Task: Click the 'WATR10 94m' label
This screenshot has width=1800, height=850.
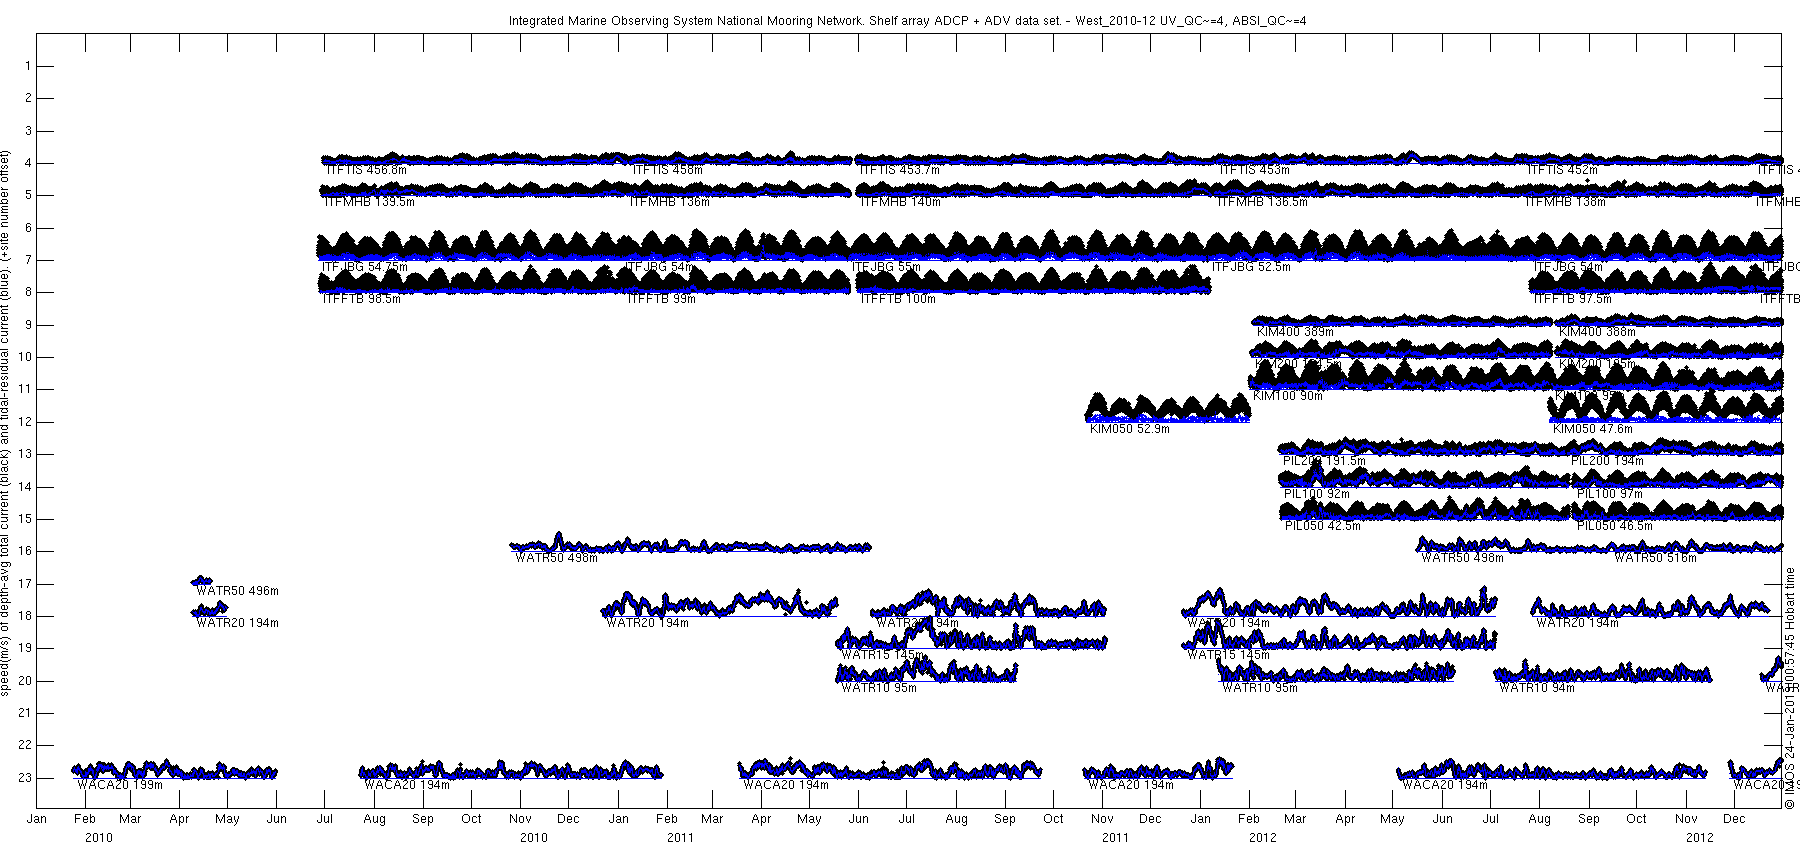Action: (x=1537, y=688)
